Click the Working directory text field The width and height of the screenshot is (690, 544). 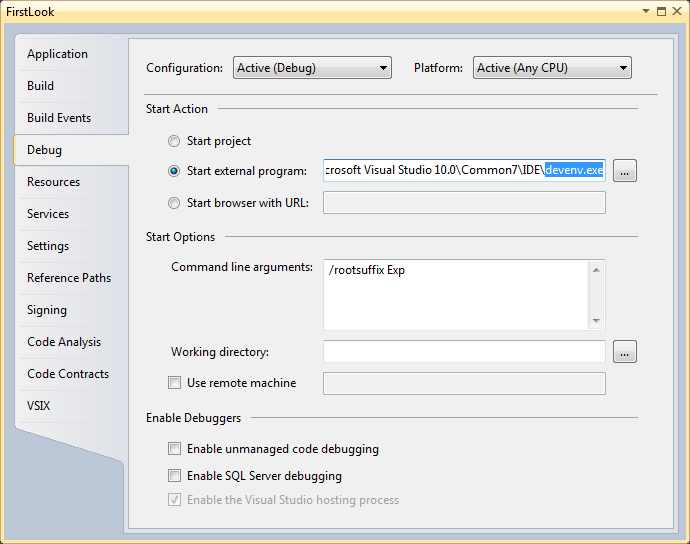click(x=464, y=352)
